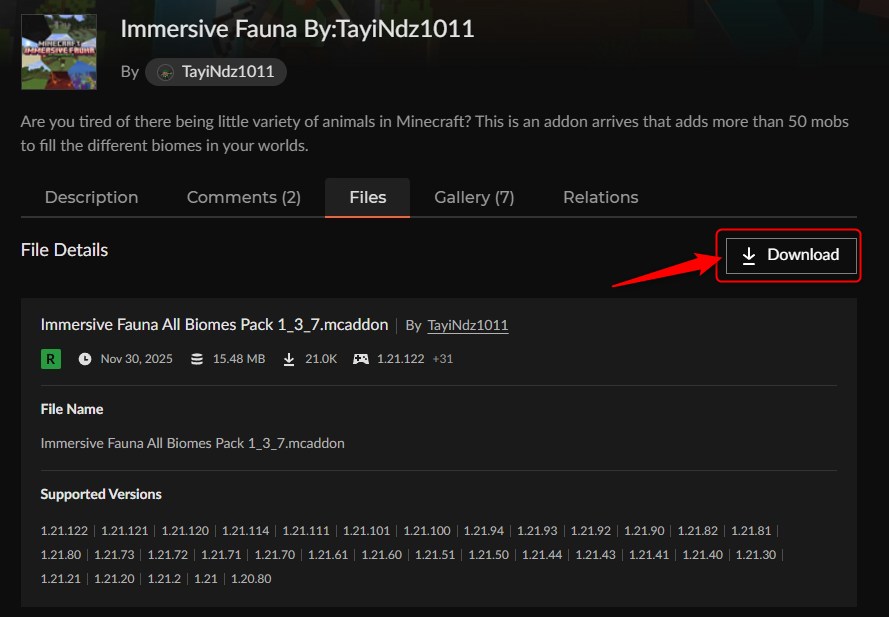The image size is (889, 617).
Task: Click supported version 1.21.120
Action: pos(185,531)
